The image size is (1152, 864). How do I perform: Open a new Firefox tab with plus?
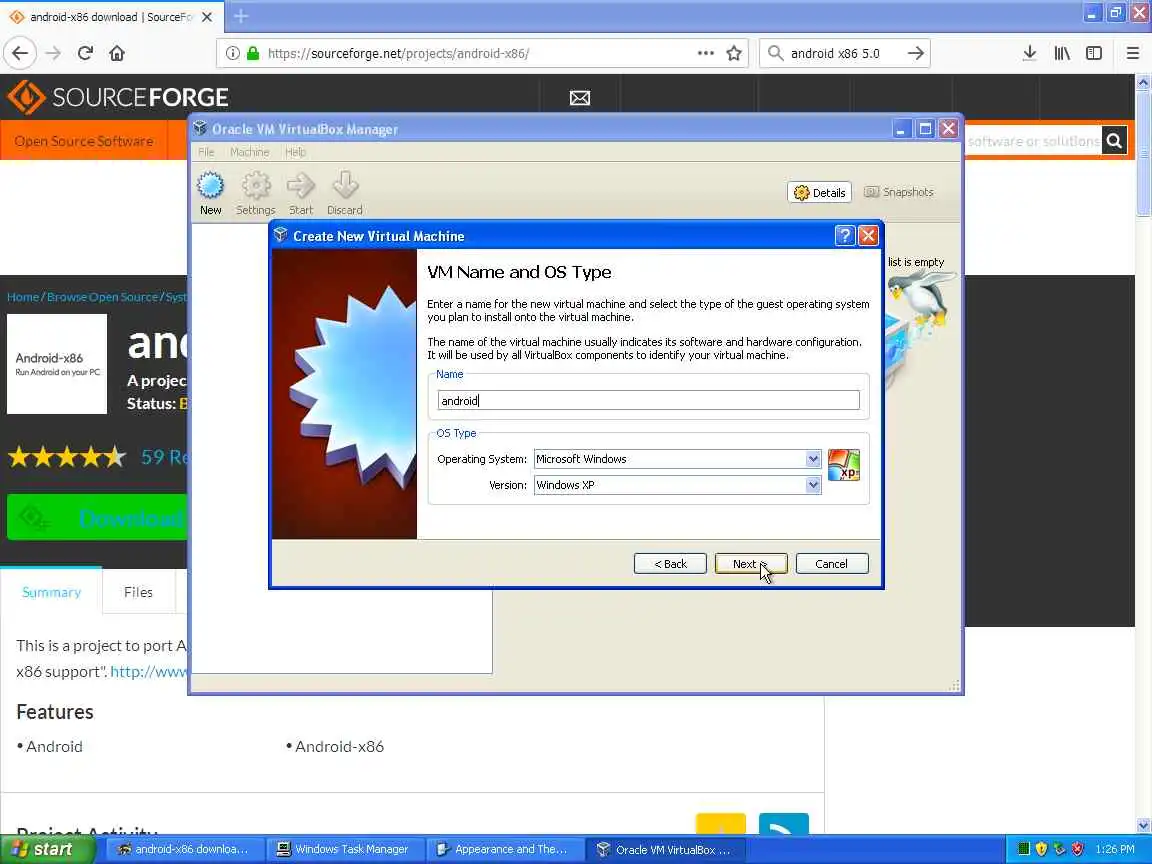pyautogui.click(x=241, y=16)
